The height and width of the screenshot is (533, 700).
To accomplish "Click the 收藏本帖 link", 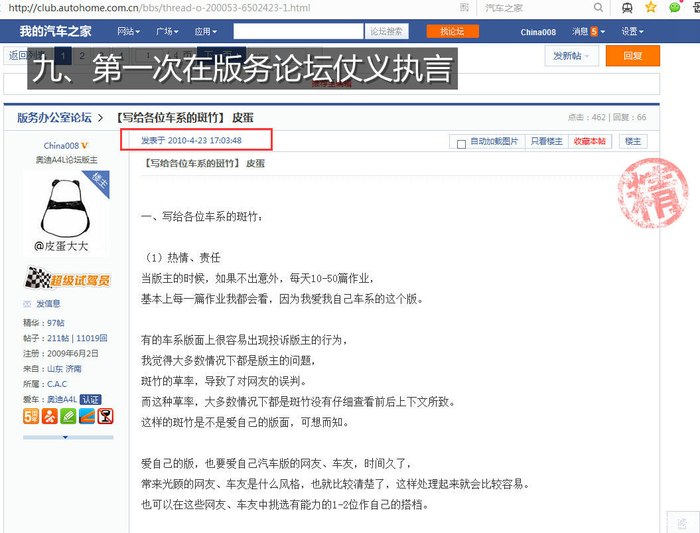I will 590,142.
